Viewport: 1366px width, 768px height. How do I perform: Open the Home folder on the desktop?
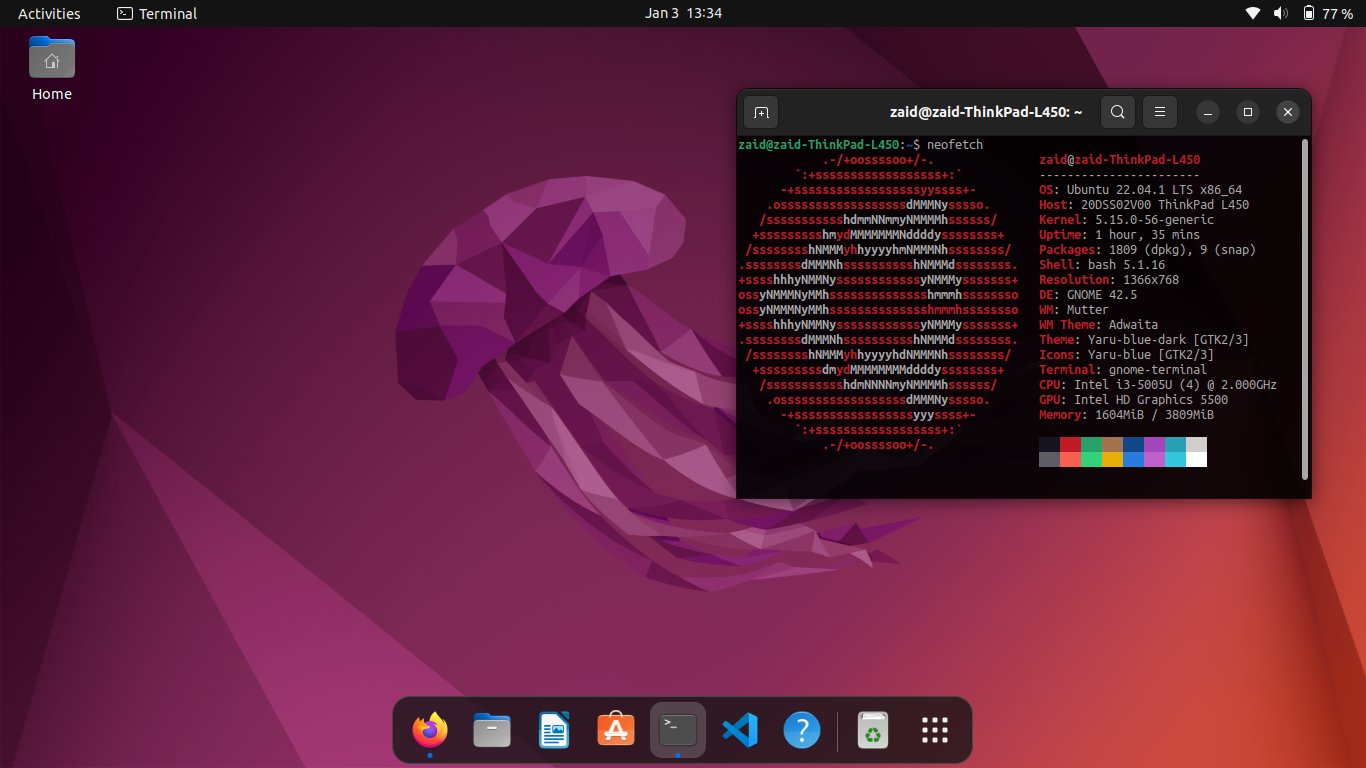click(x=51, y=60)
